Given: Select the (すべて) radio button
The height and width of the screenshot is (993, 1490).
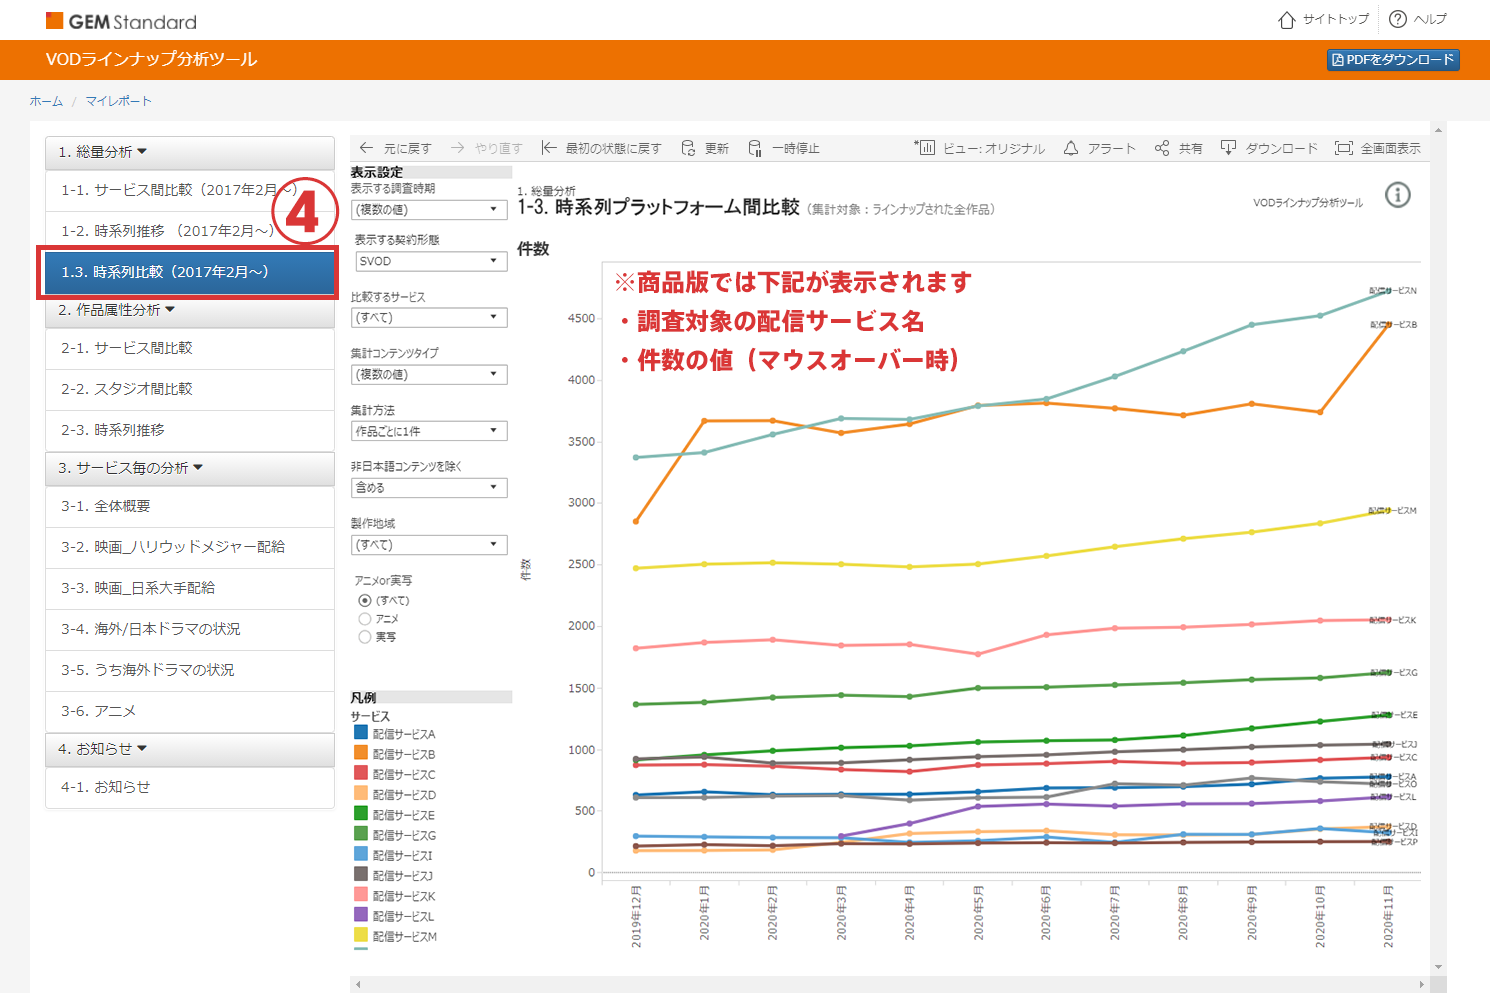Looking at the screenshot, I should 365,600.
